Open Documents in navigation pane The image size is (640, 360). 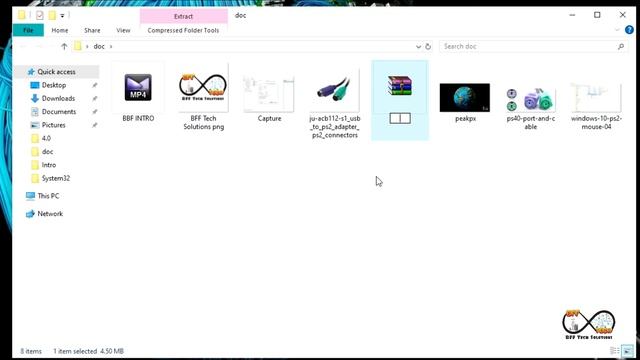coord(59,112)
